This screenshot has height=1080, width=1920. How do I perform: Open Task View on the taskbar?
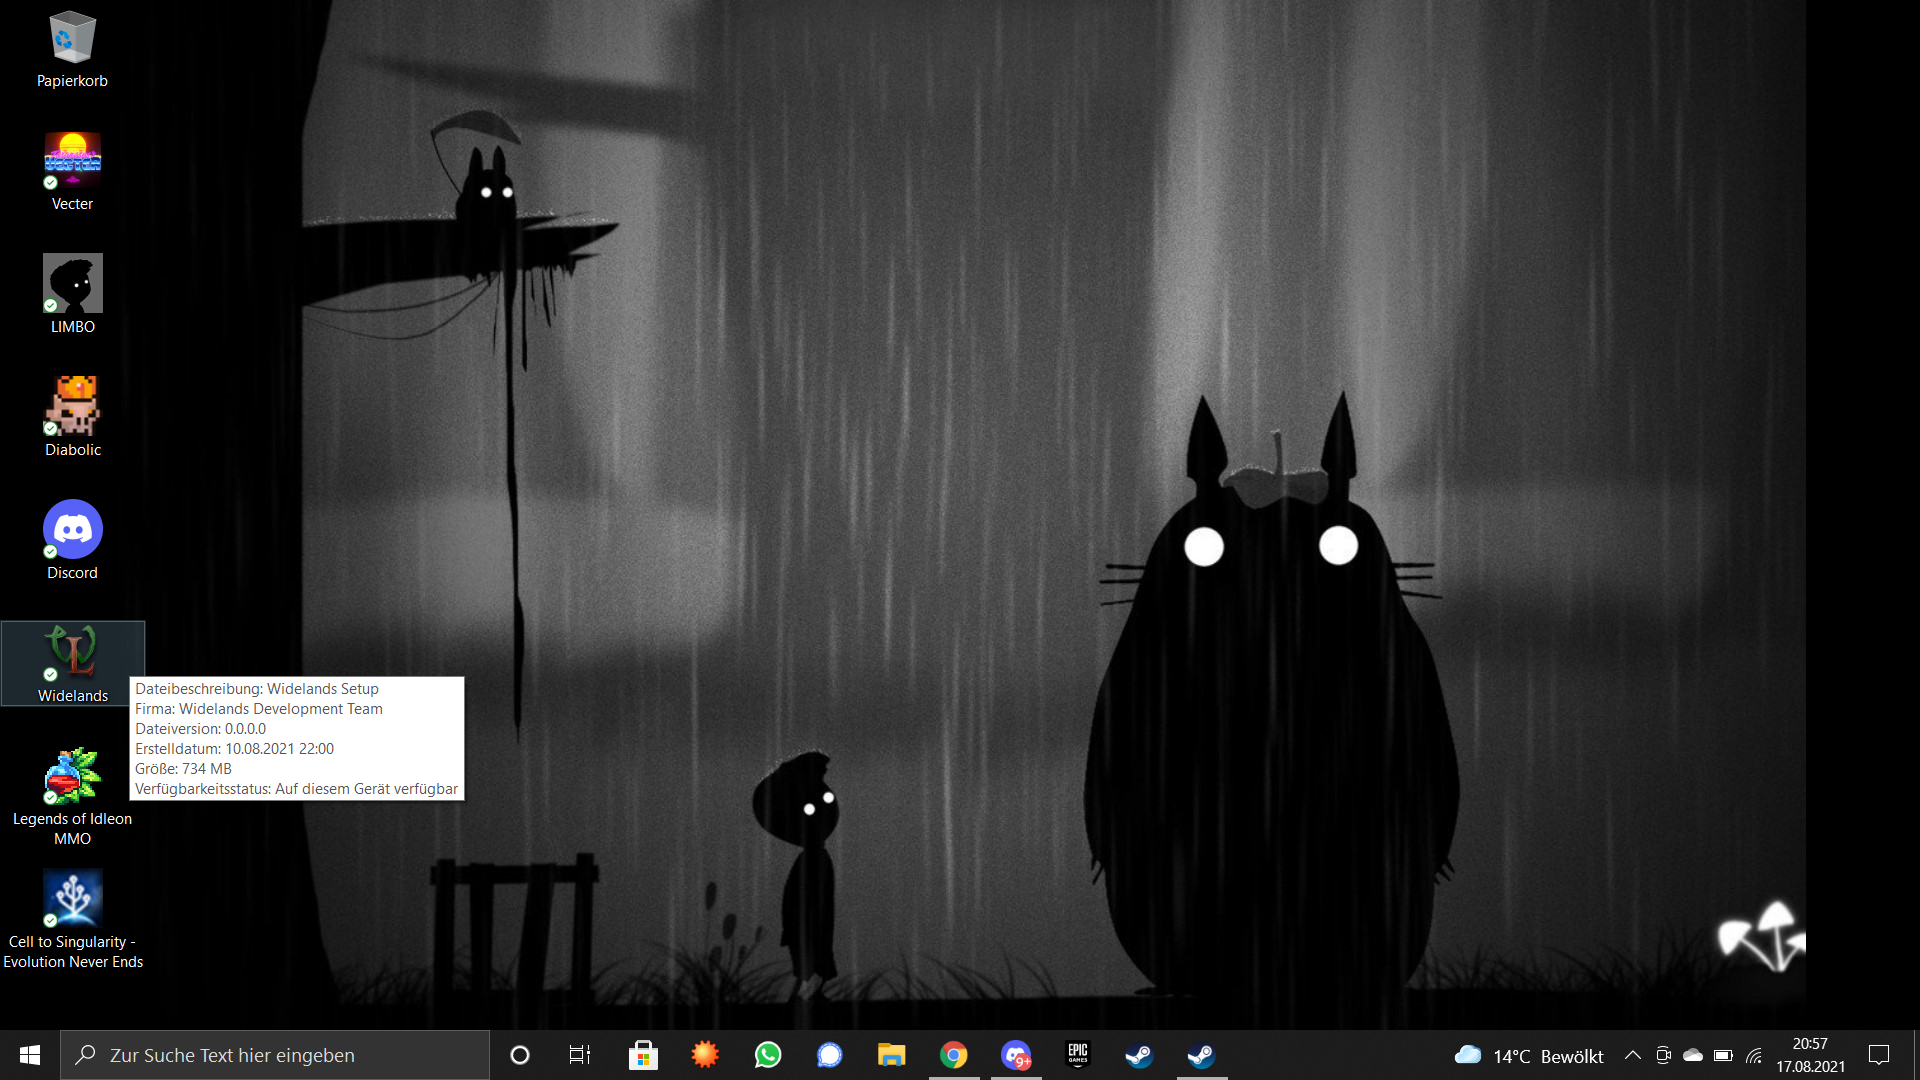(580, 1055)
